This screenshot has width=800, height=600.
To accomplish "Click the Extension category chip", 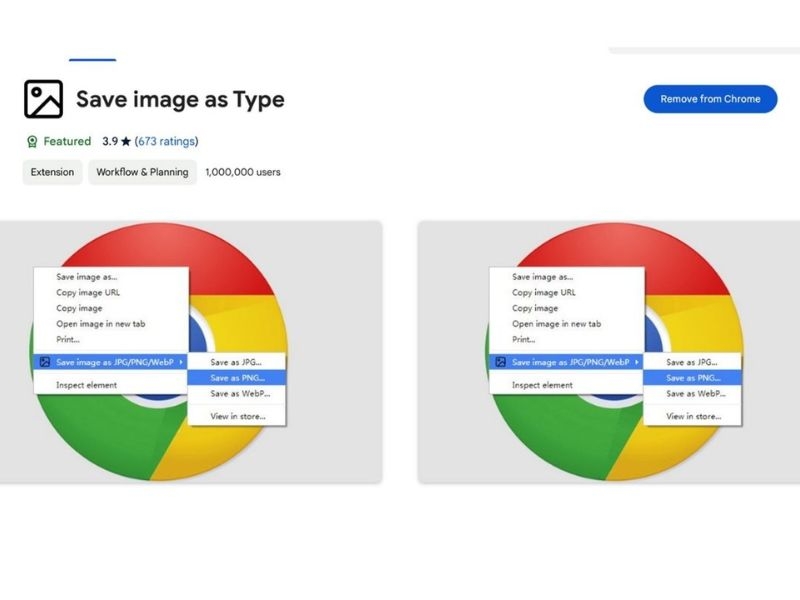I will (52, 172).
